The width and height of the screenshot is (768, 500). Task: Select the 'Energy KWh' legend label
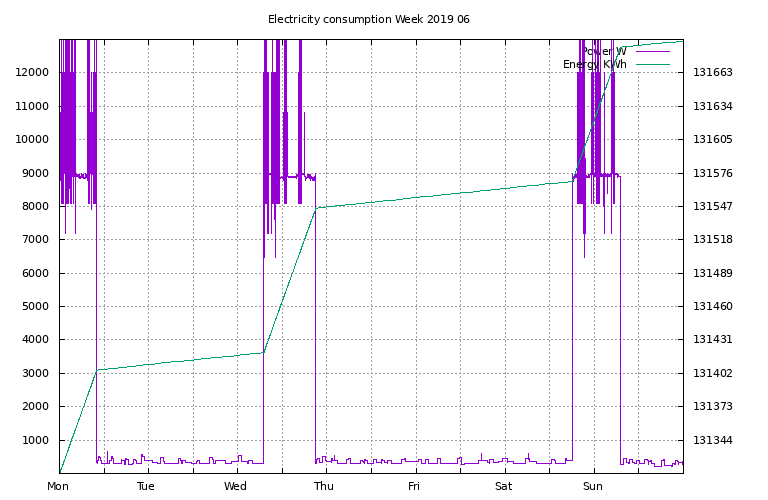[595, 64]
